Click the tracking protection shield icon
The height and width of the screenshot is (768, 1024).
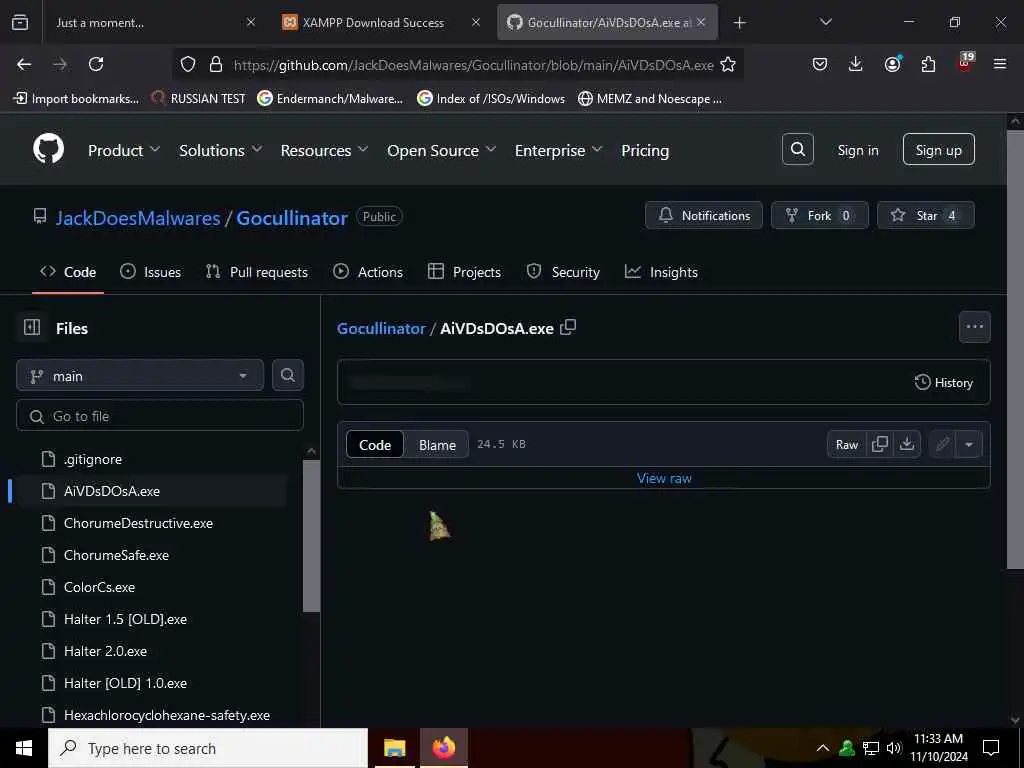coord(188,65)
